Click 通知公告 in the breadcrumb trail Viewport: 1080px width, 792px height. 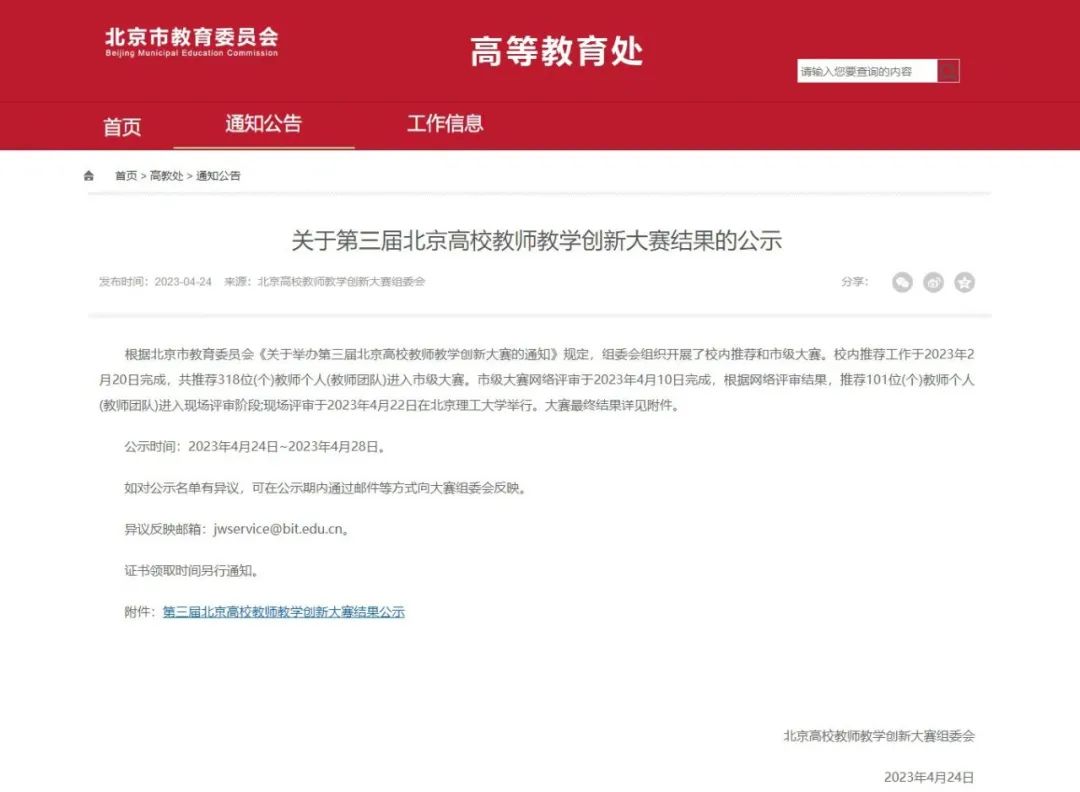coord(218,176)
